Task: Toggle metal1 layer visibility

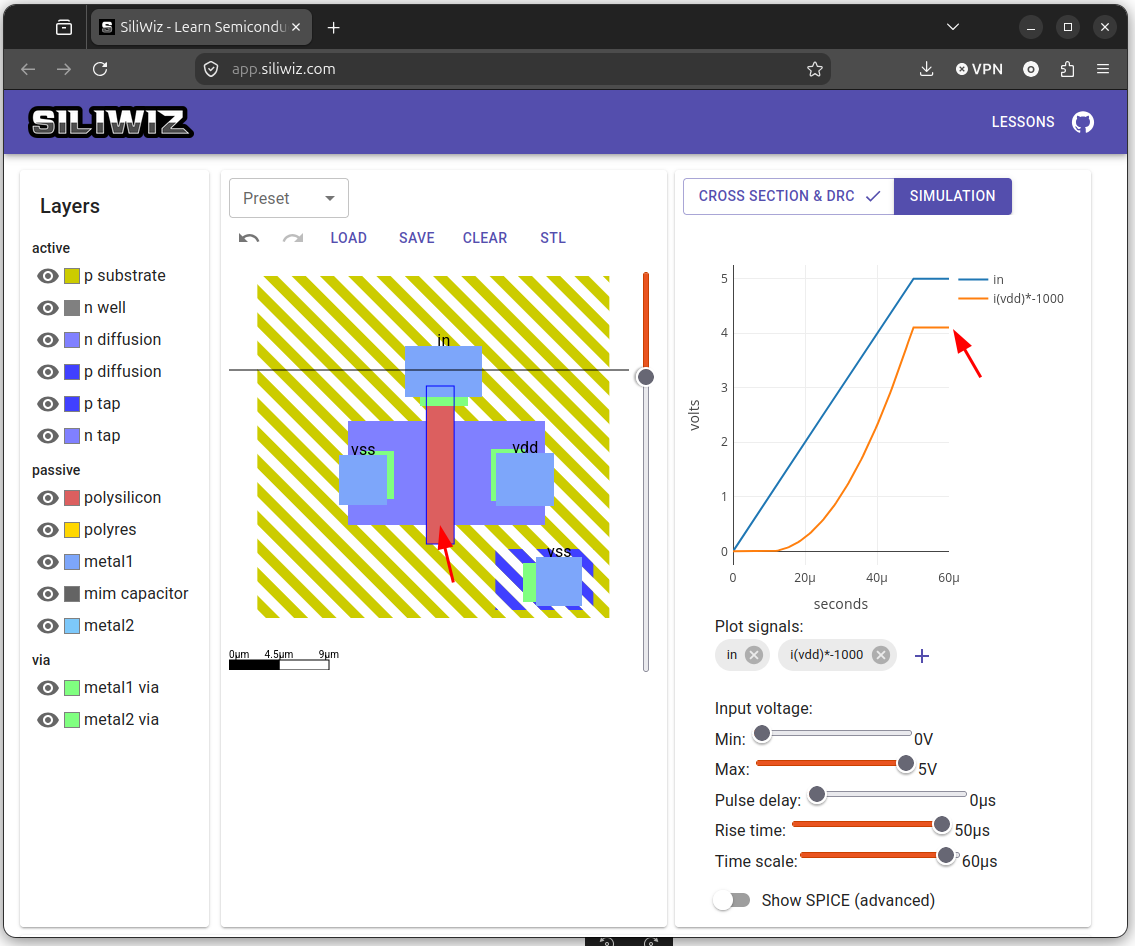Action: point(48,562)
